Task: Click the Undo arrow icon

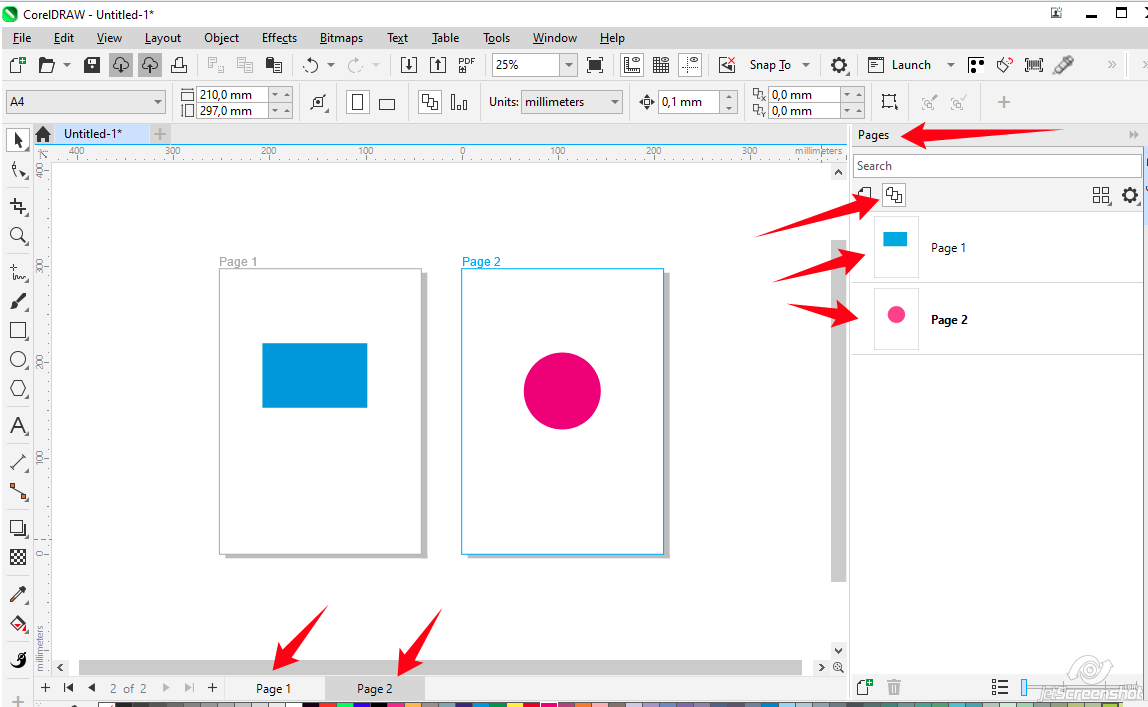Action: 310,65
